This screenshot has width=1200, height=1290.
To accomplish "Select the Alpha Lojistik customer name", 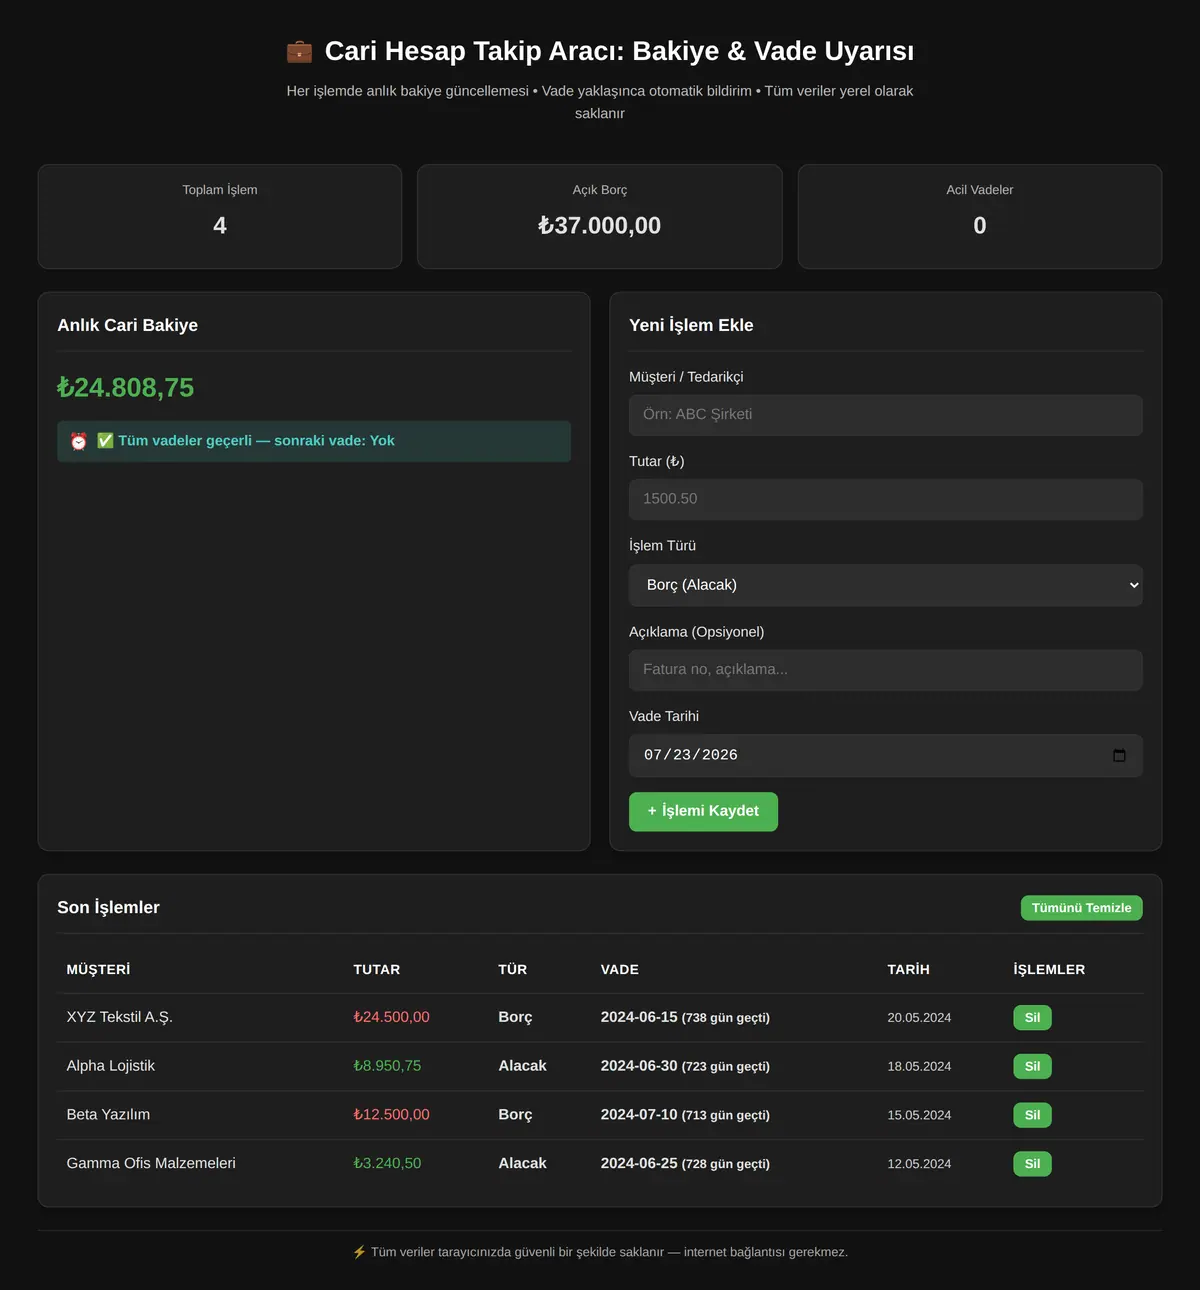I will pos(110,1066).
